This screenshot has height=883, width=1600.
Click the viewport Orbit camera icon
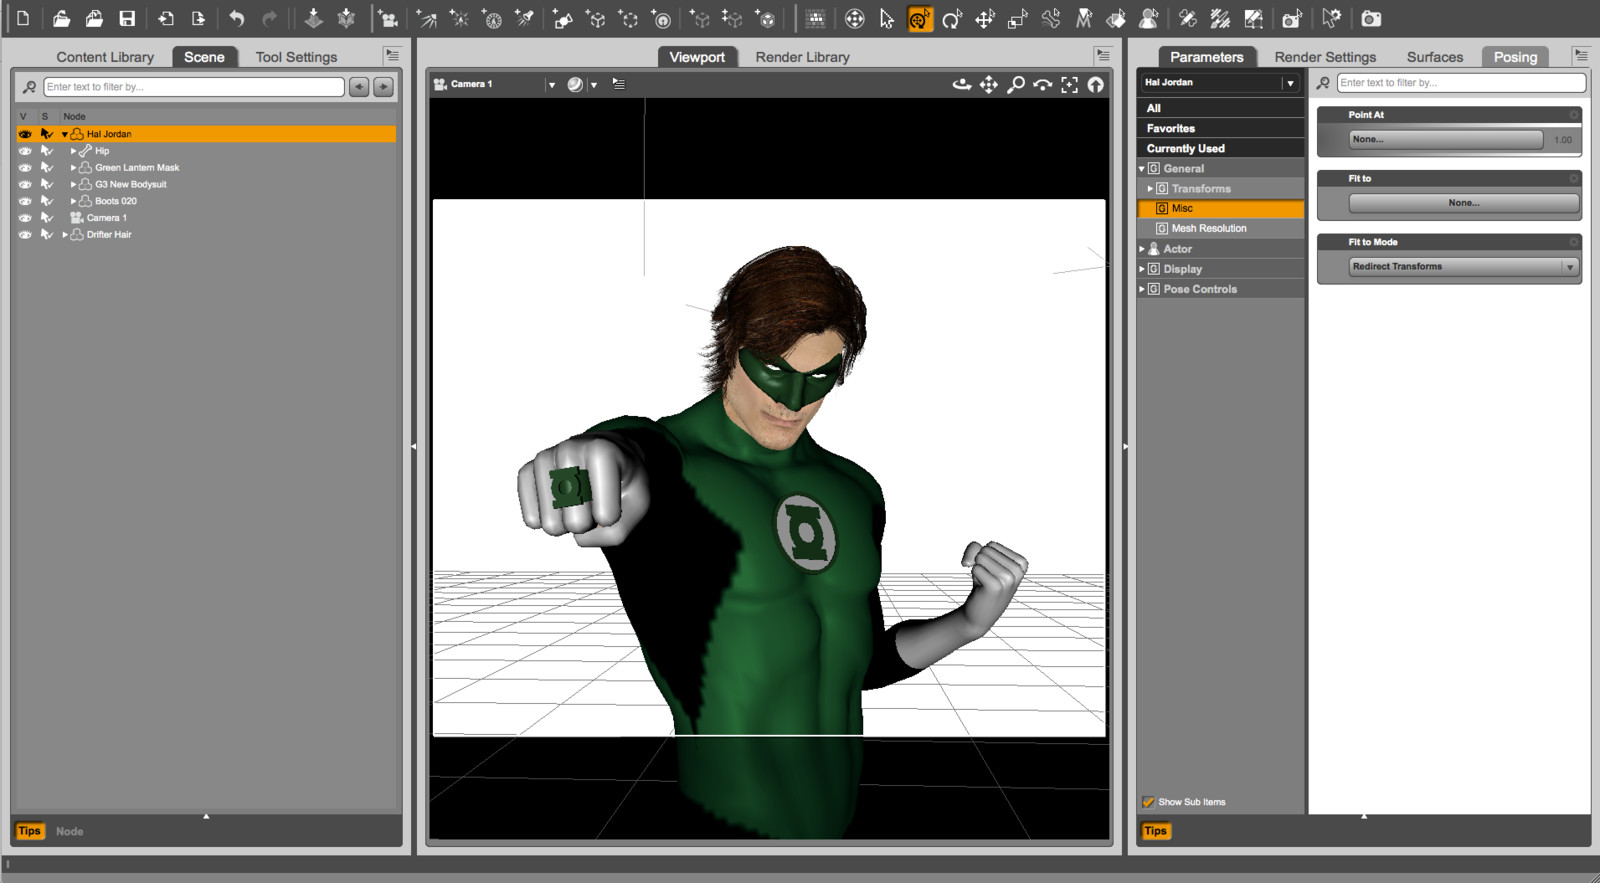pos(962,85)
